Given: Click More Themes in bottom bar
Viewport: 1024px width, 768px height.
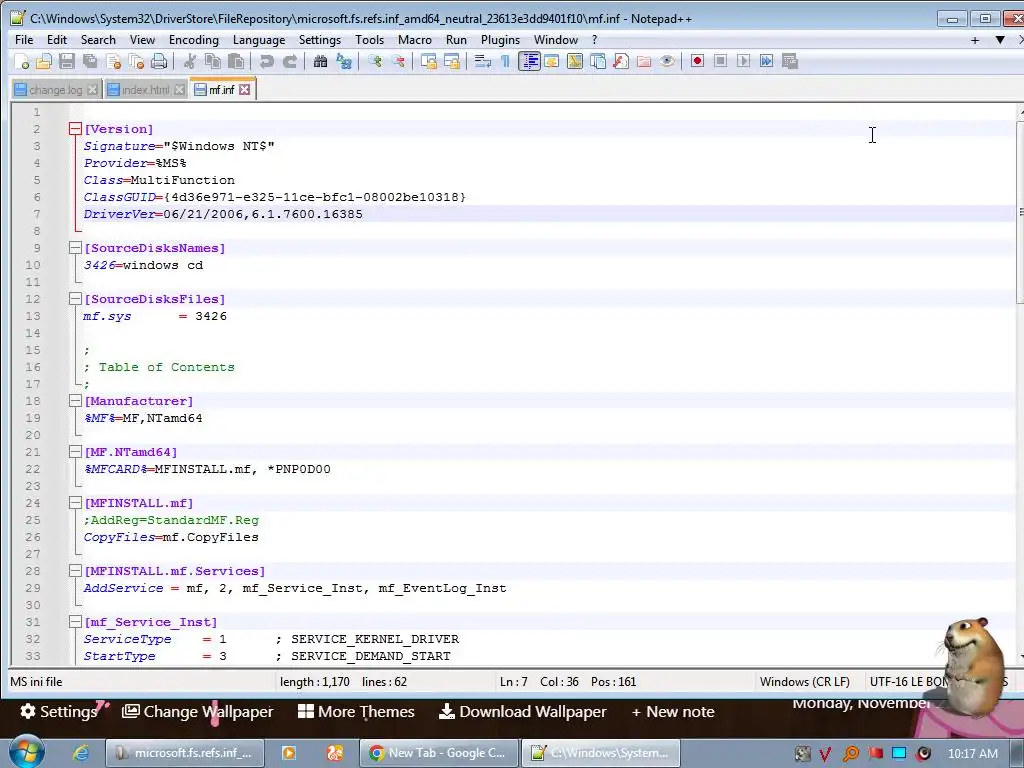Looking at the screenshot, I should click(356, 711).
